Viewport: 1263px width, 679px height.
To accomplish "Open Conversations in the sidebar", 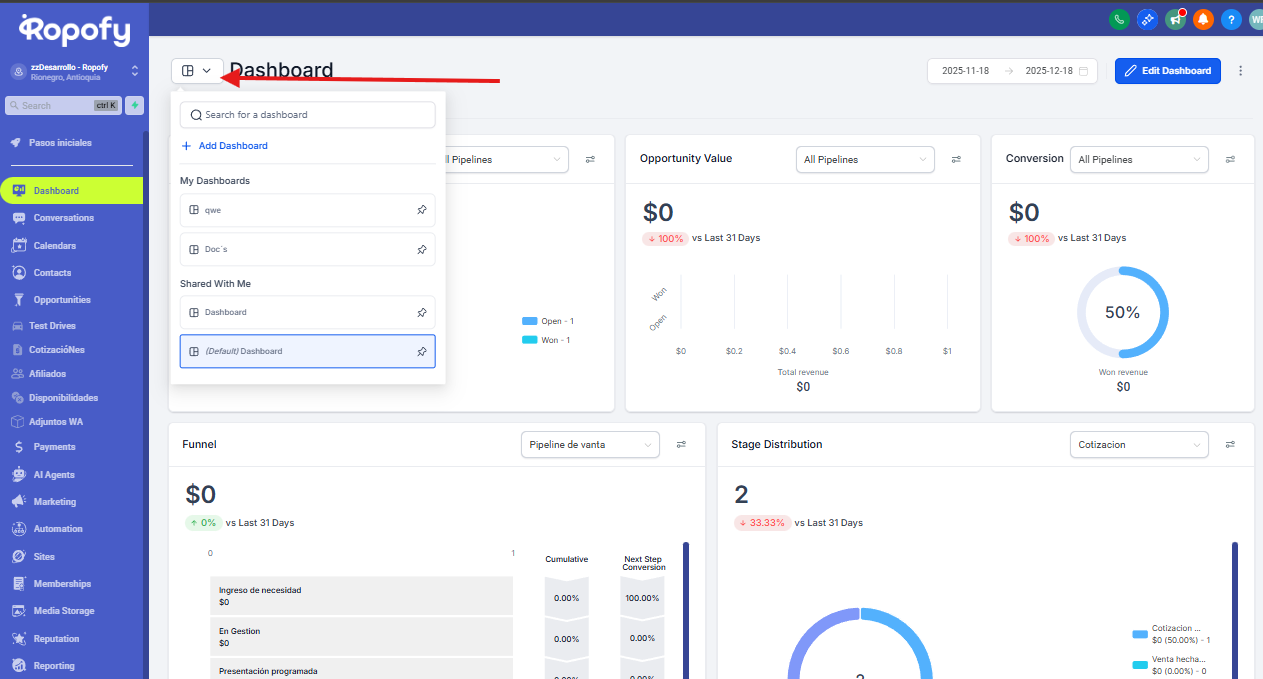I will pyautogui.click(x=63, y=218).
